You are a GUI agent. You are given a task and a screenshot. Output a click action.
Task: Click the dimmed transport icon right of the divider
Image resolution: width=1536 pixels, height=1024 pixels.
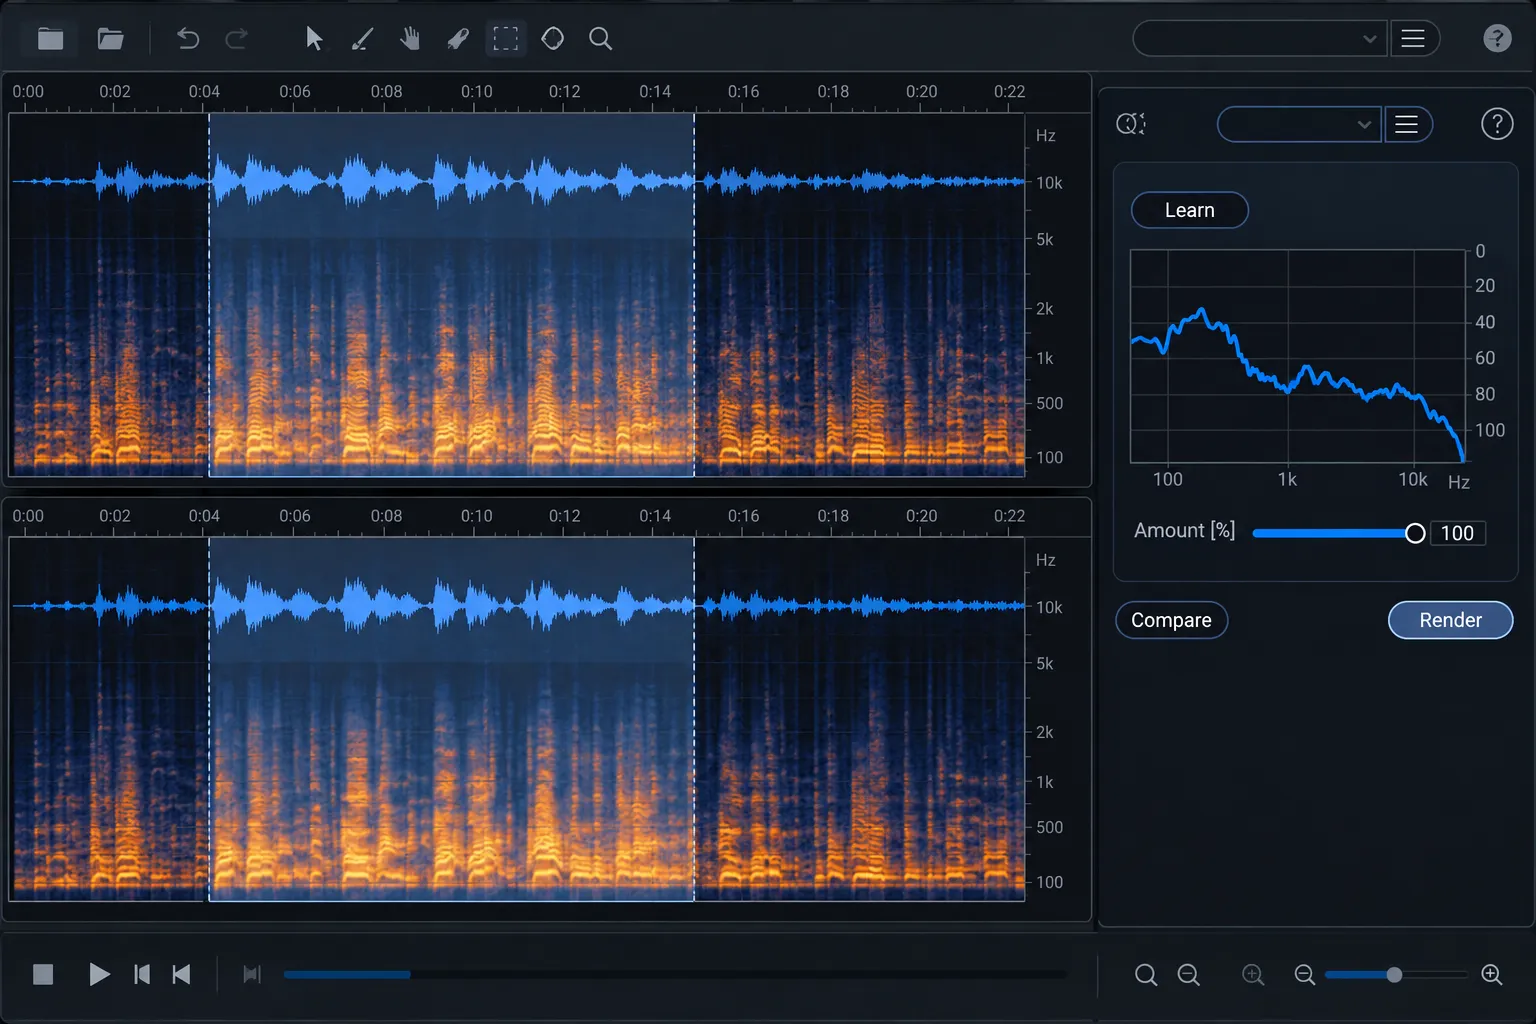tap(252, 974)
